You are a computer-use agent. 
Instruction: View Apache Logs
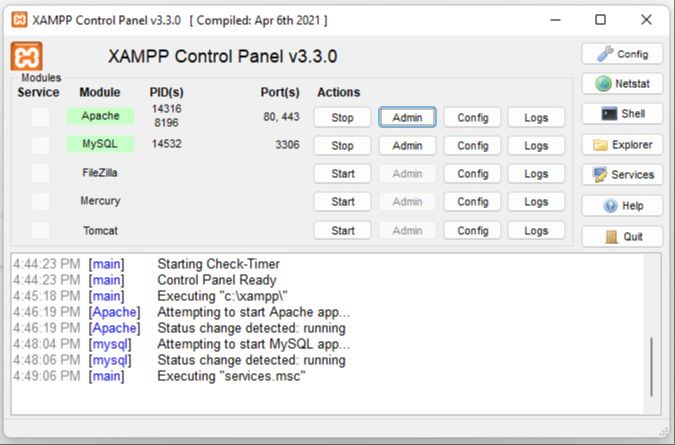pyautogui.click(x=536, y=117)
